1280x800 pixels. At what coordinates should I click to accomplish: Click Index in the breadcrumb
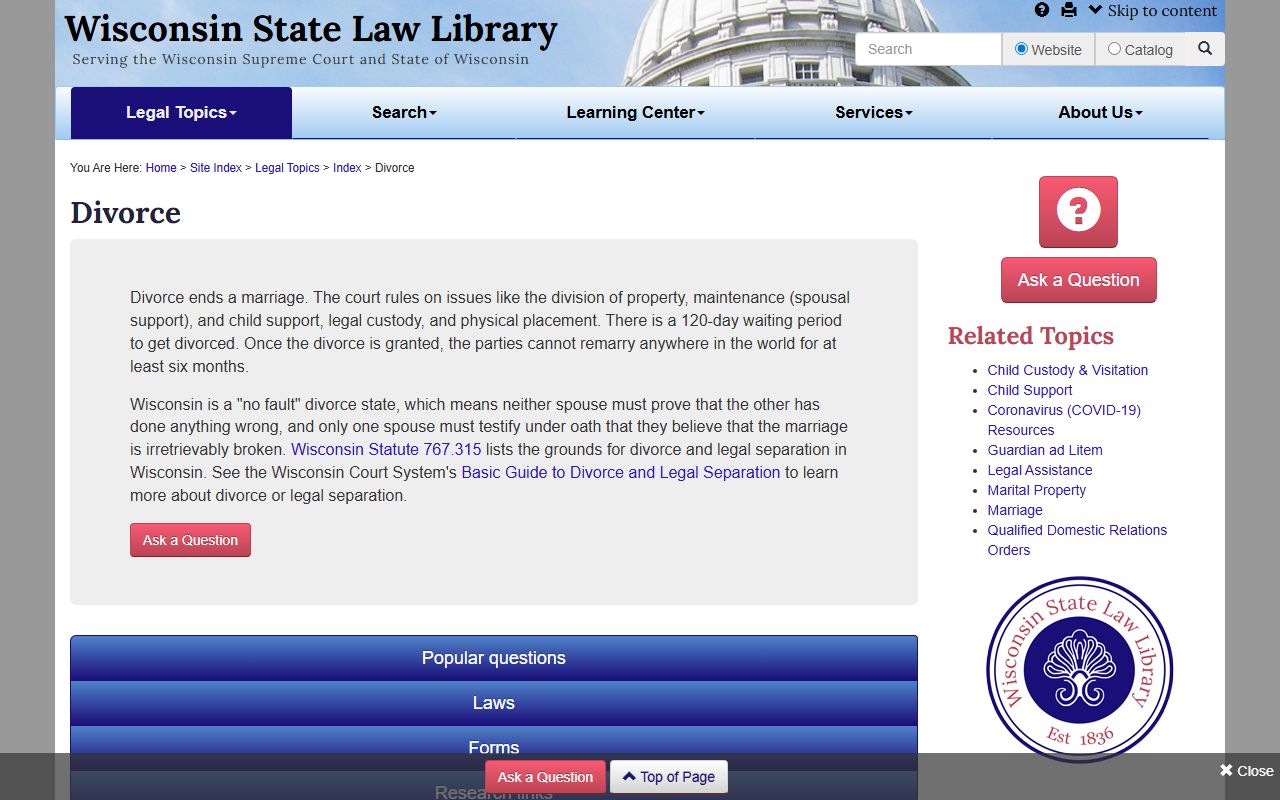coord(347,168)
